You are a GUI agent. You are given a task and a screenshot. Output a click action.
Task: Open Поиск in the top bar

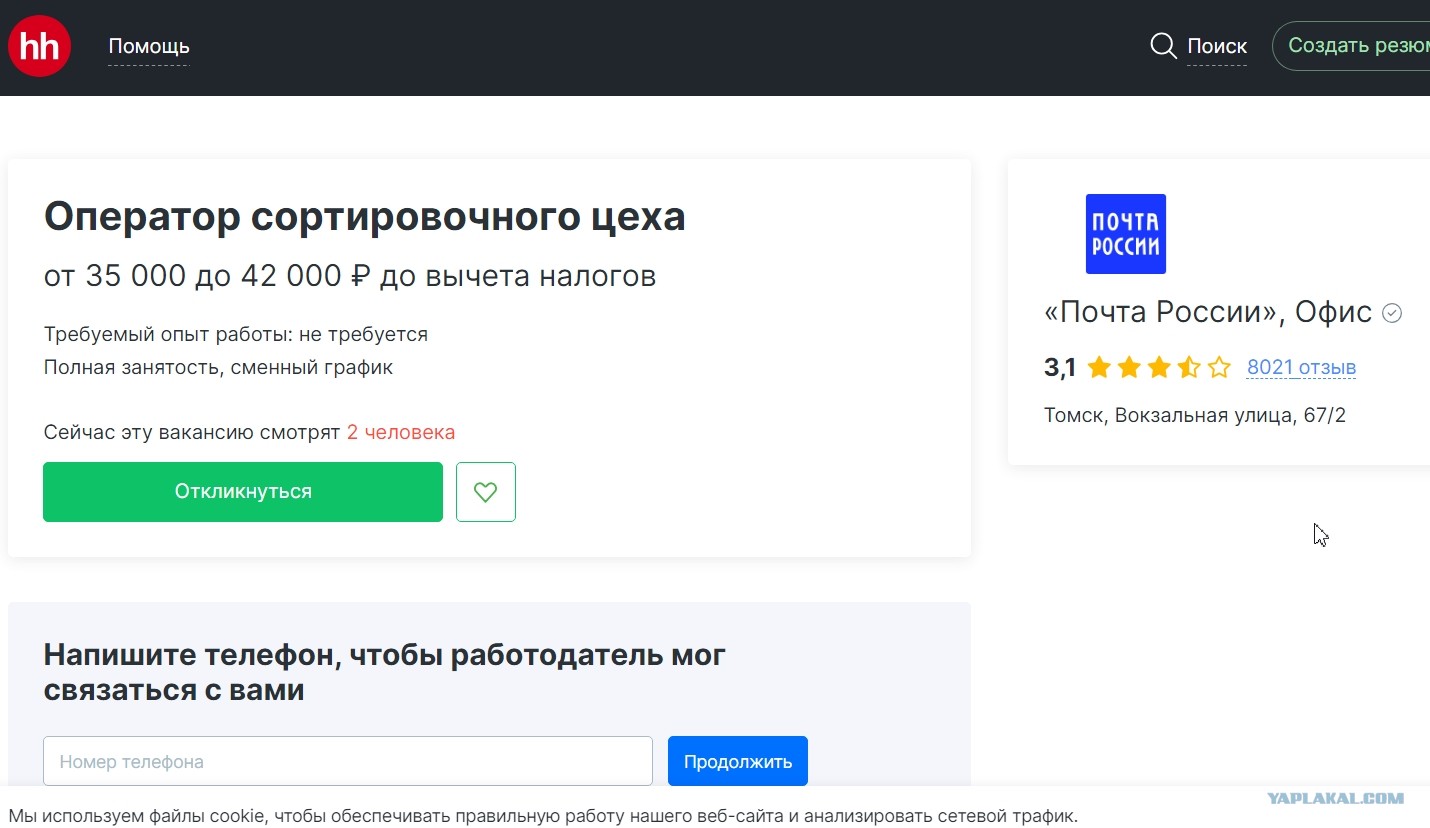pos(1217,46)
